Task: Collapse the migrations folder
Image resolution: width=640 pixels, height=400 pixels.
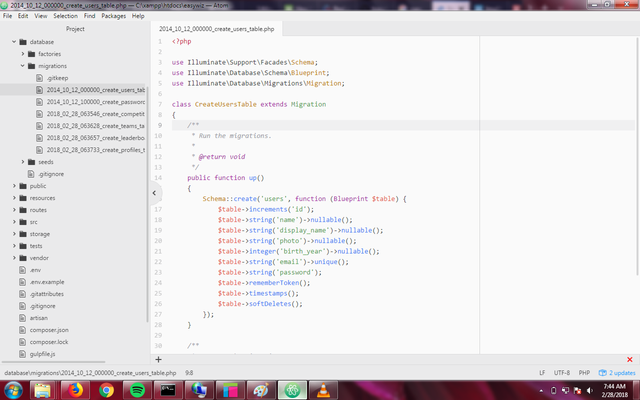Action: 52,65
